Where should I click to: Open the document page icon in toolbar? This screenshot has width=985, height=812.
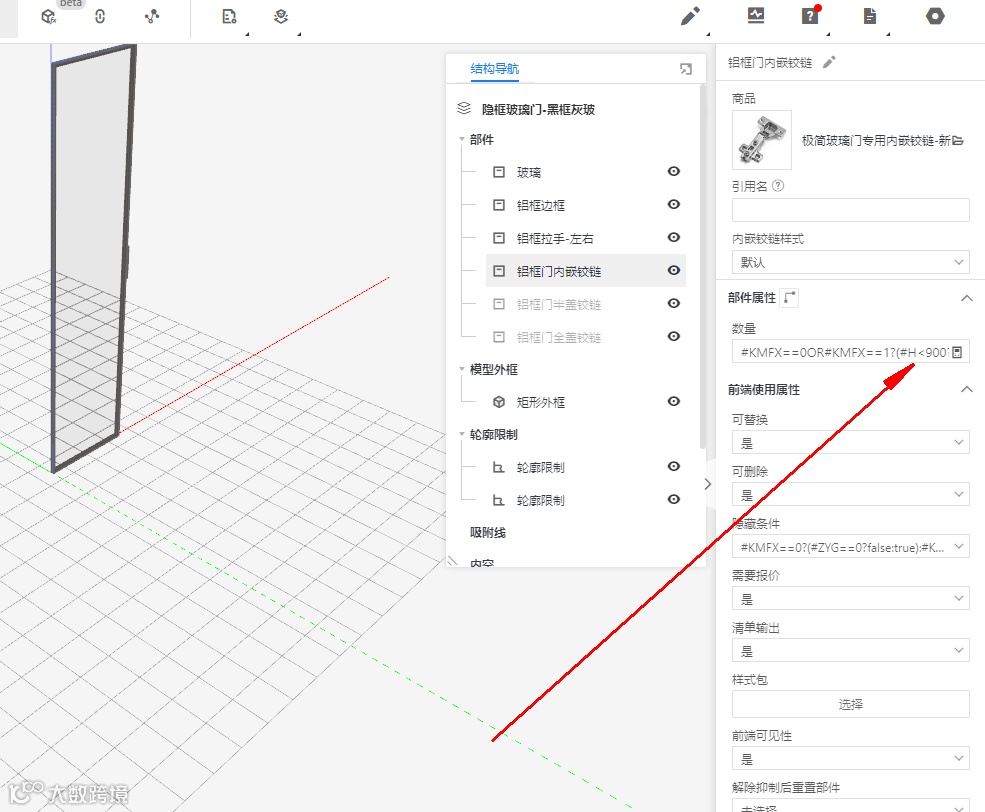click(x=870, y=16)
